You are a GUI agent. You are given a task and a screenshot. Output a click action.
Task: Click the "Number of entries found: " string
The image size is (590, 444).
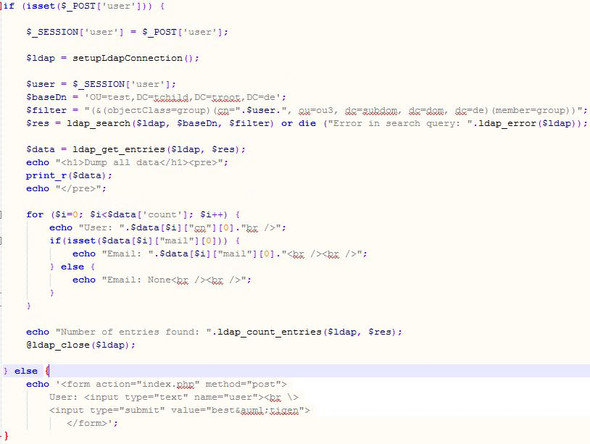[x=134, y=332]
